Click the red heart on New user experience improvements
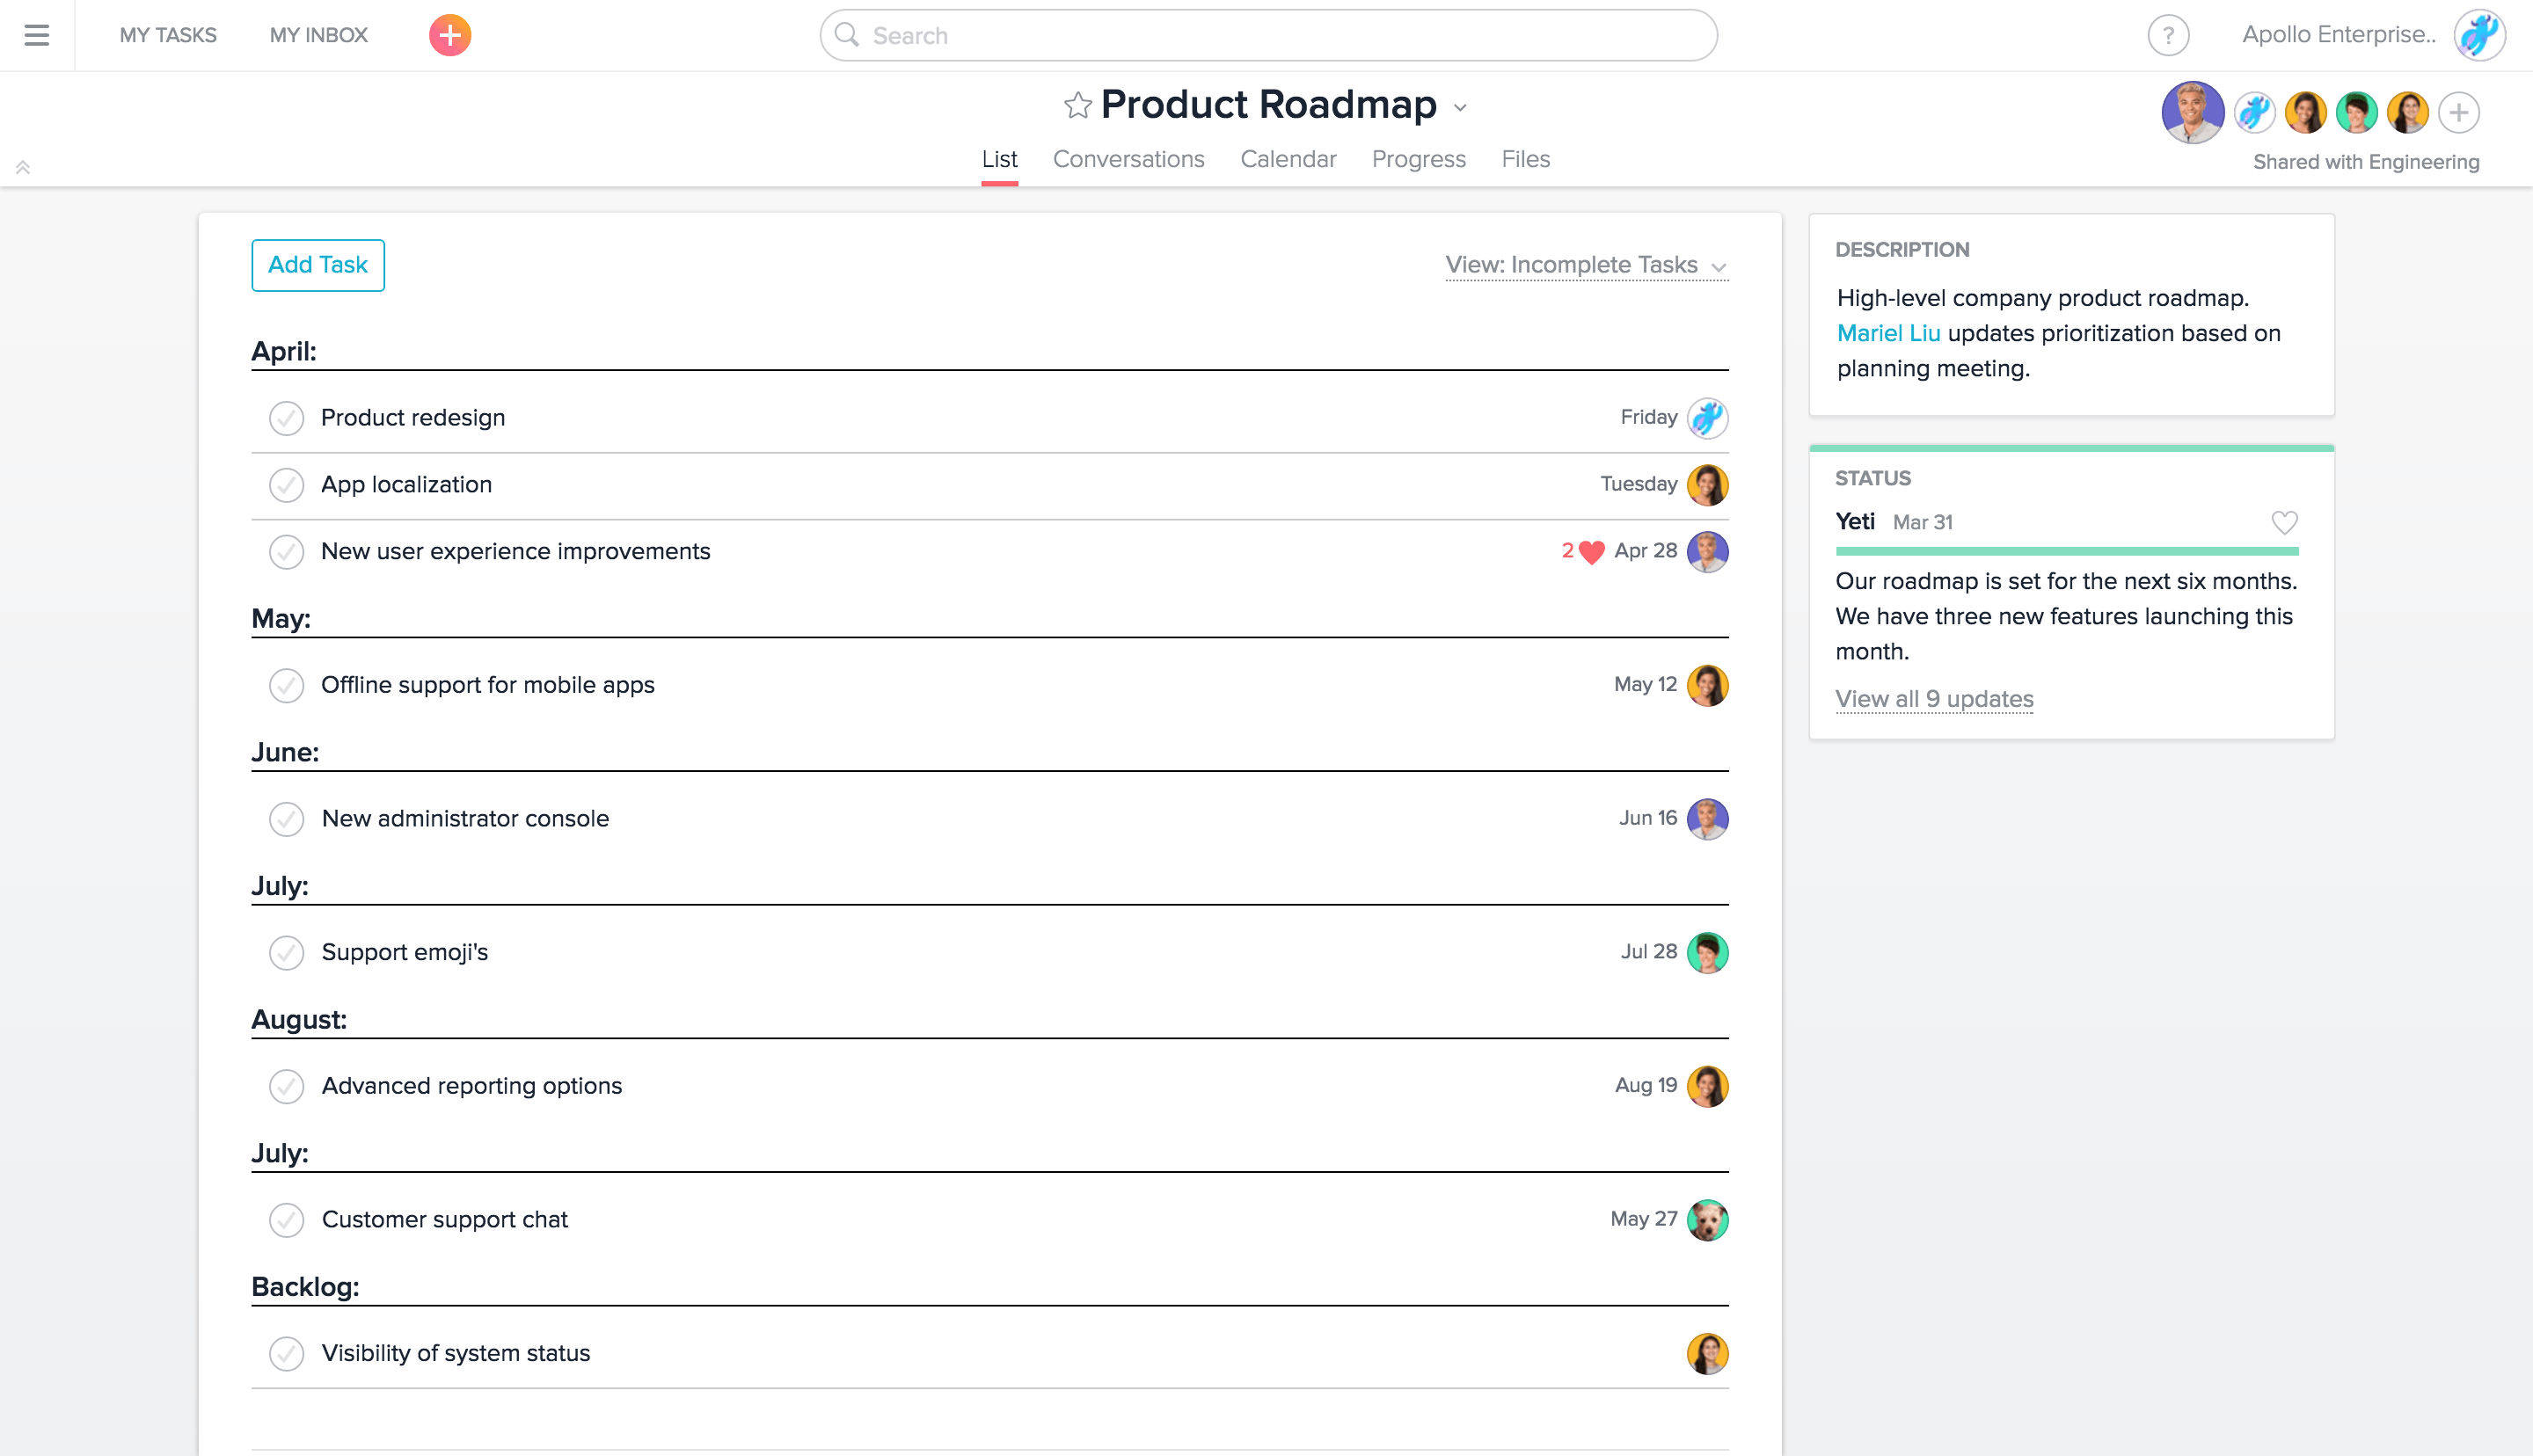The width and height of the screenshot is (2533, 1456). point(1591,551)
